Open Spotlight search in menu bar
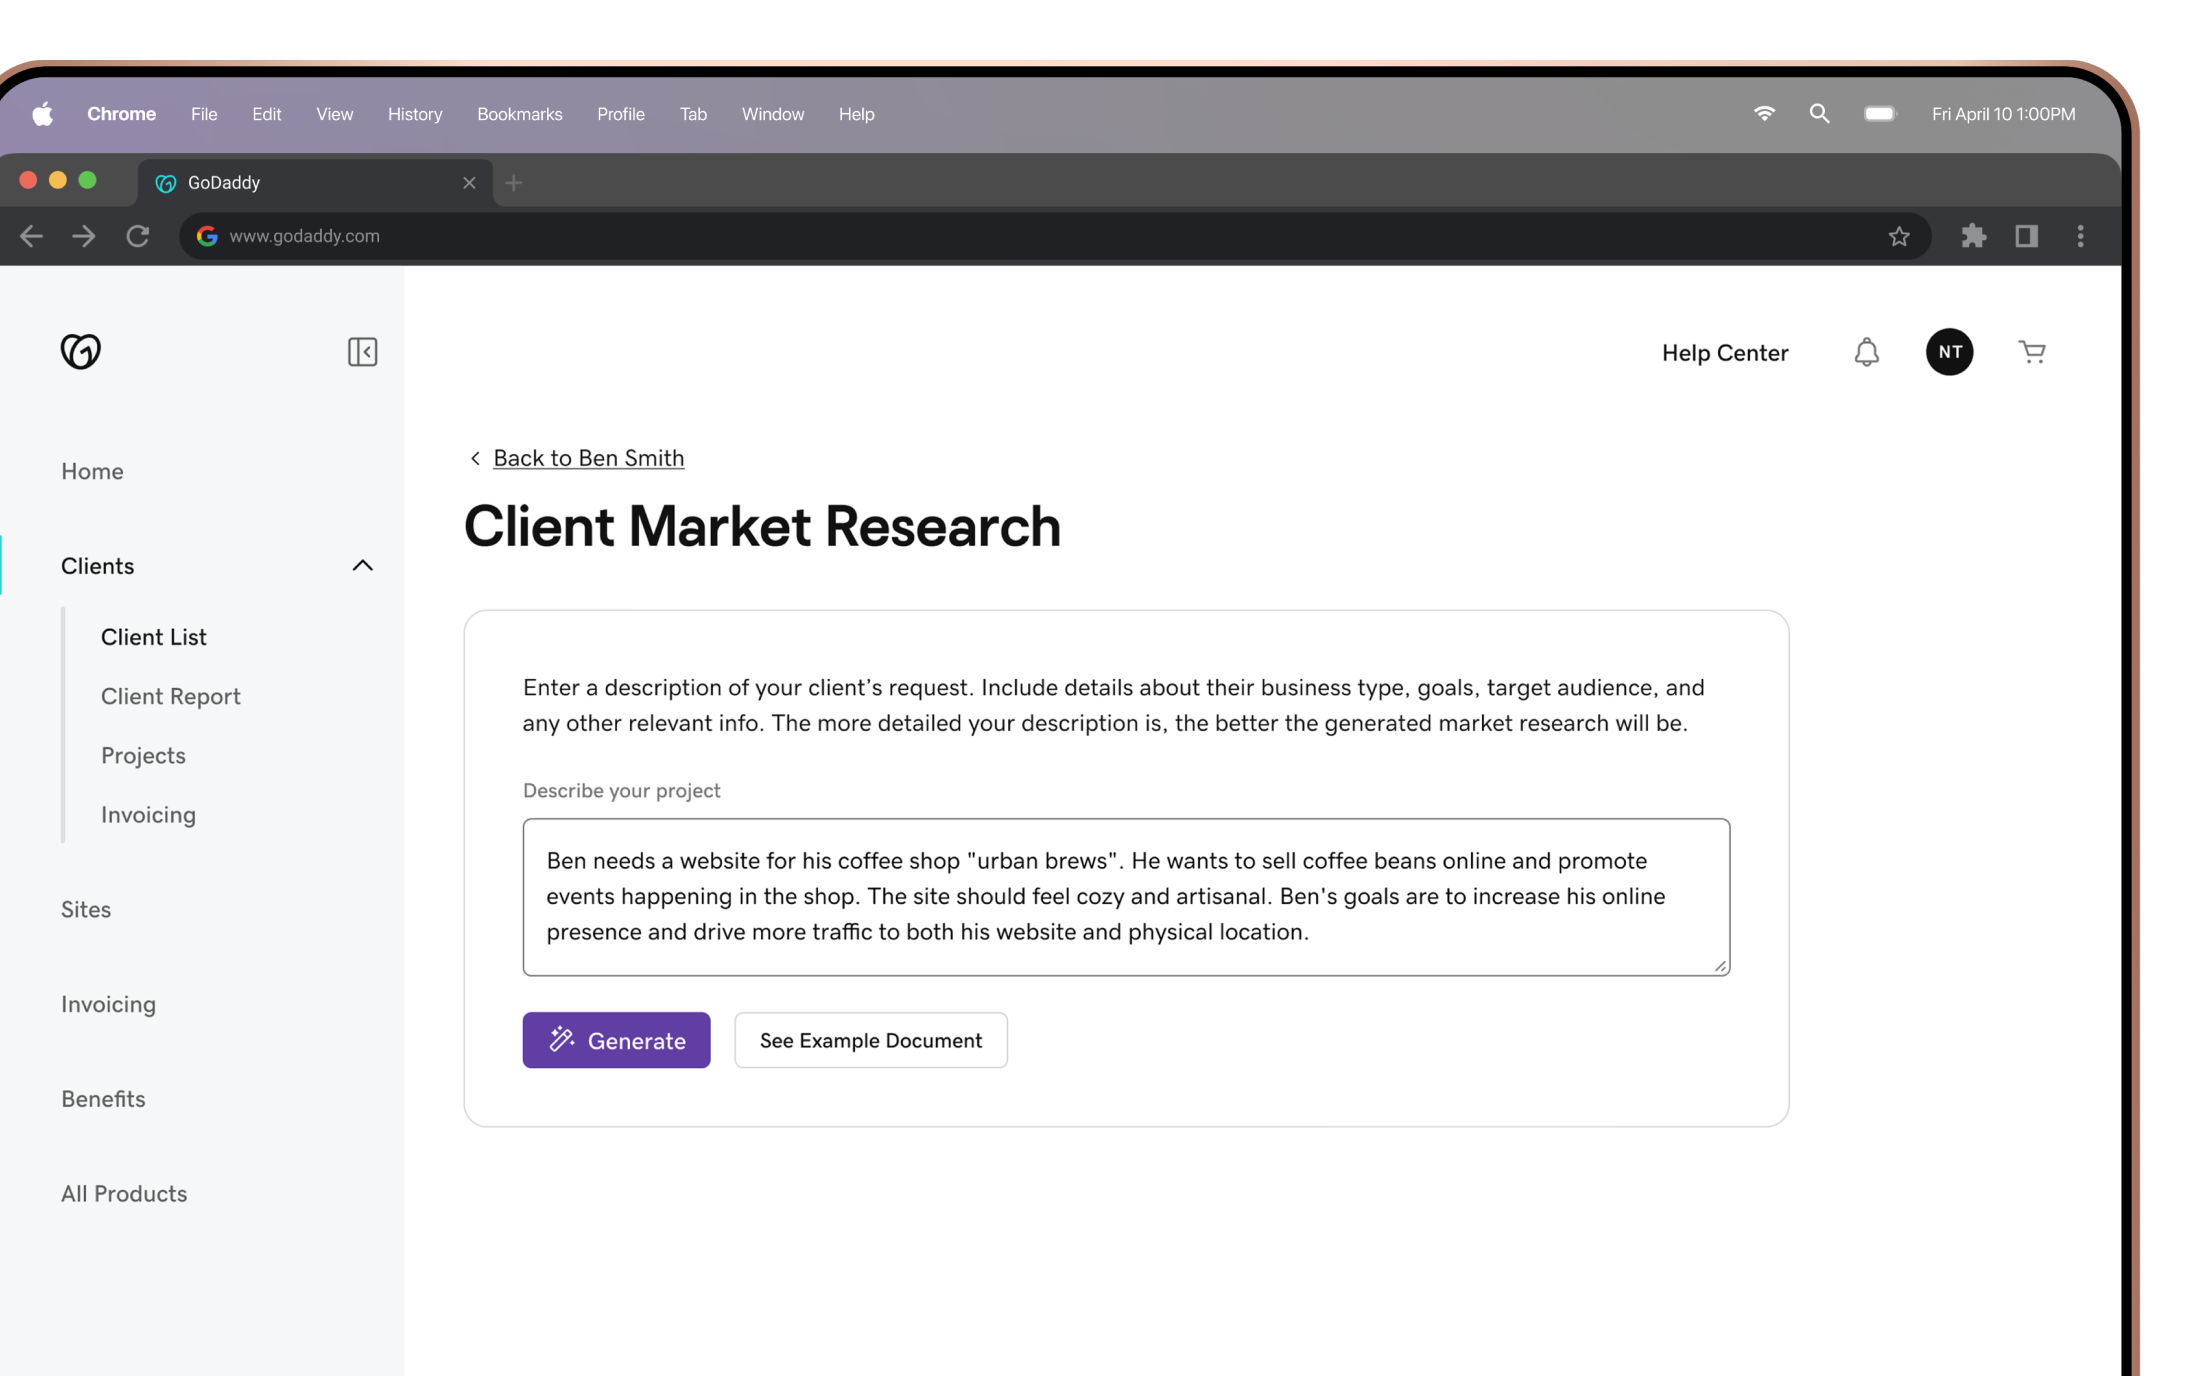Image resolution: width=2200 pixels, height=1376 pixels. [1819, 114]
